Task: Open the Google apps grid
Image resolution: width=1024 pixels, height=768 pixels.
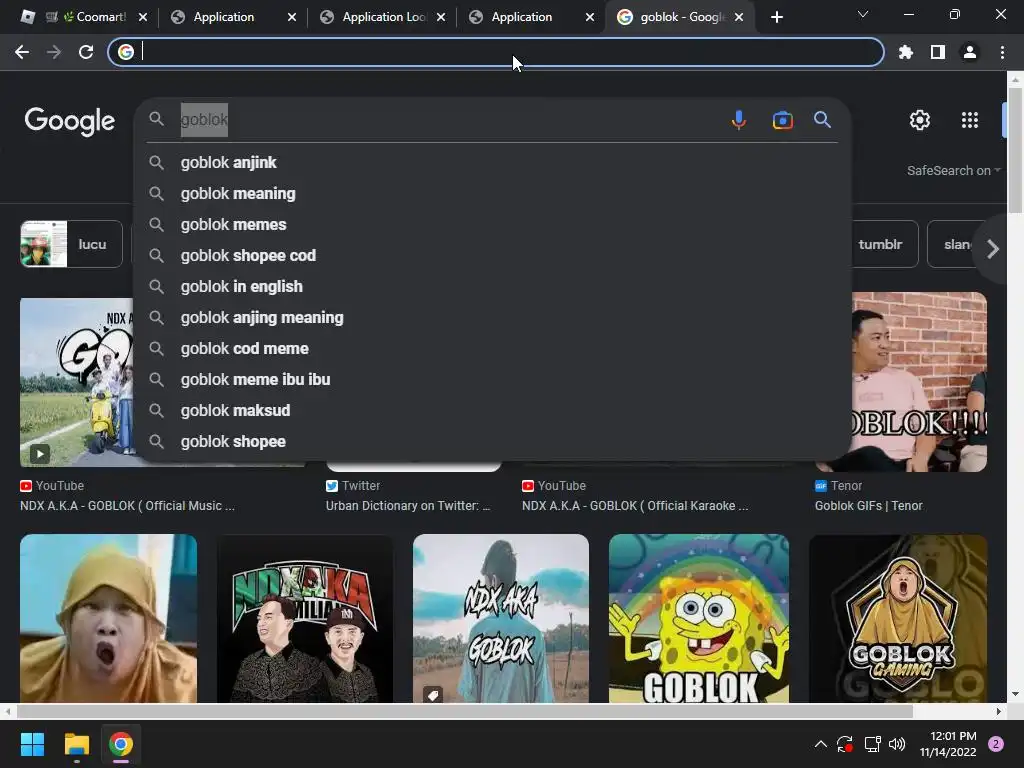Action: click(x=970, y=120)
